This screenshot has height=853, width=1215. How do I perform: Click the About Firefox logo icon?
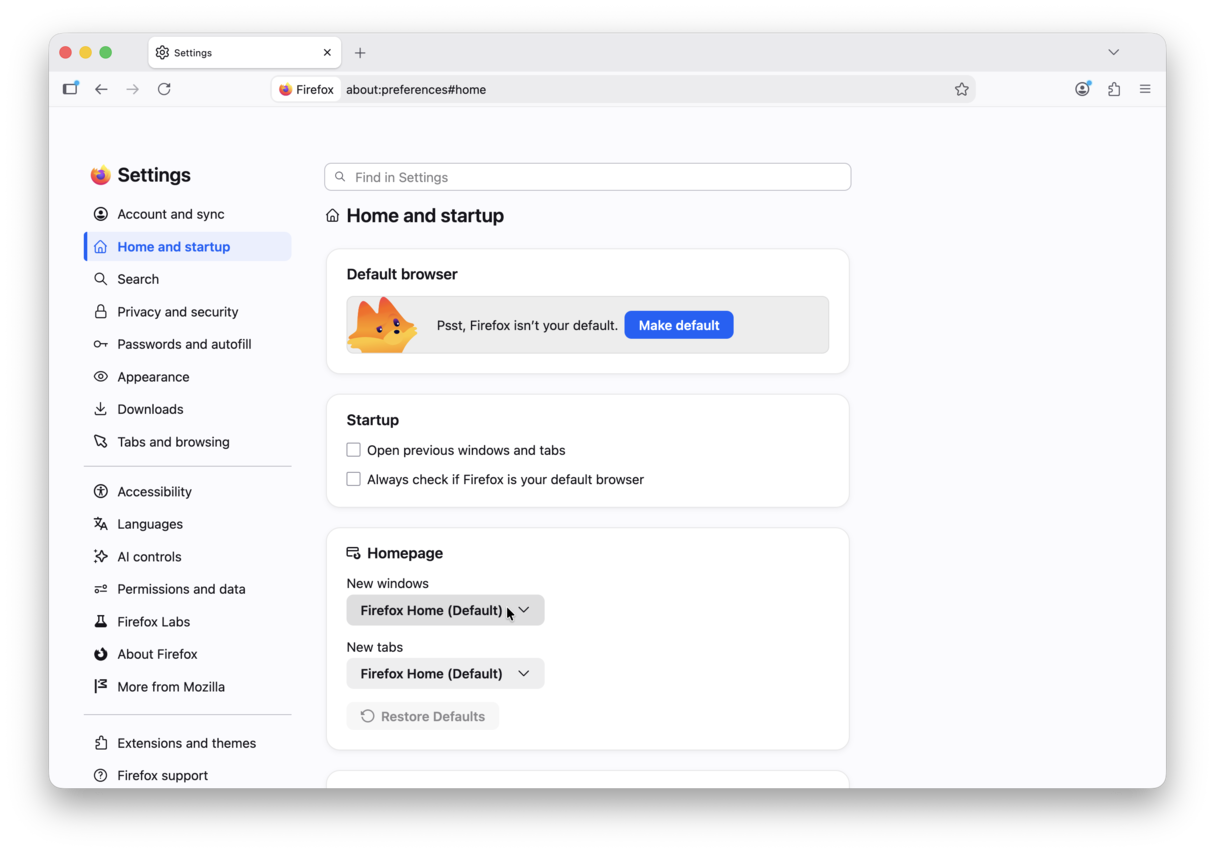[101, 654]
